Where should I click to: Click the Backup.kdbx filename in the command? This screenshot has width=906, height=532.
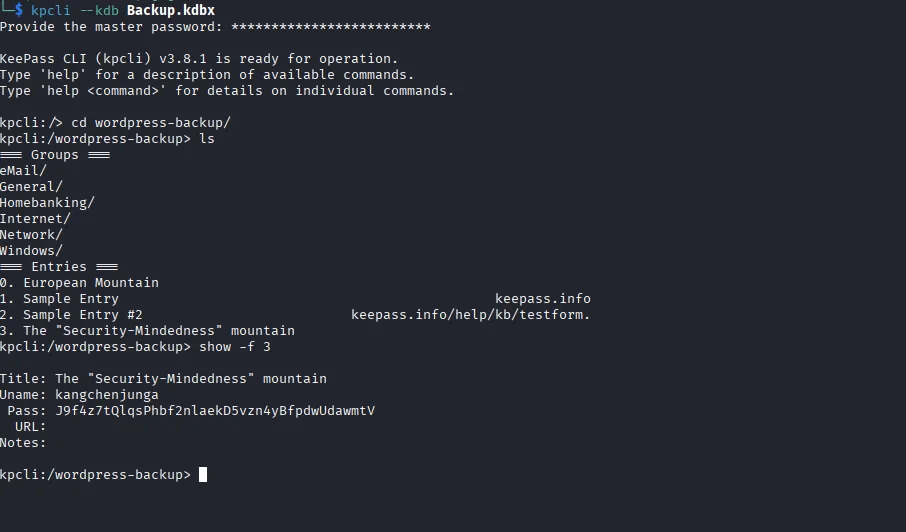[x=170, y=10]
